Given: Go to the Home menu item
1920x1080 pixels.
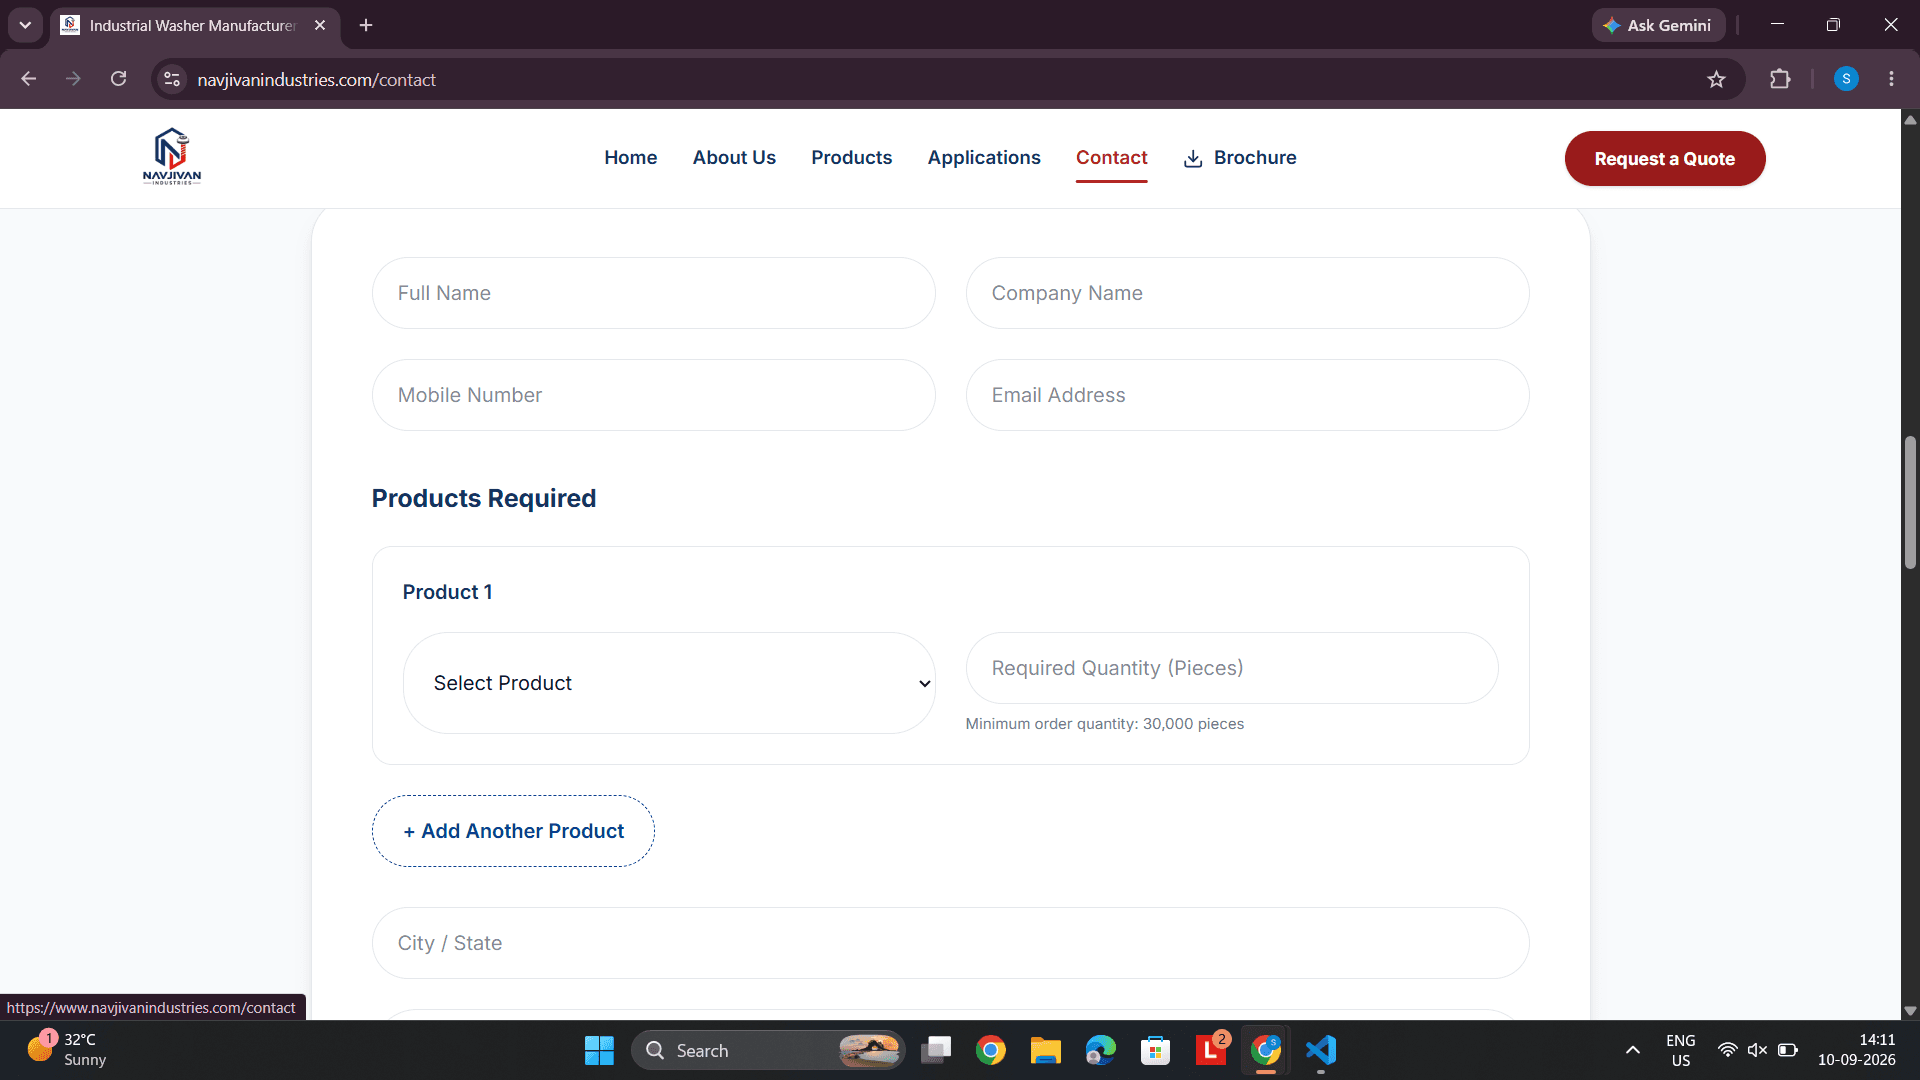Looking at the screenshot, I should click(x=630, y=158).
